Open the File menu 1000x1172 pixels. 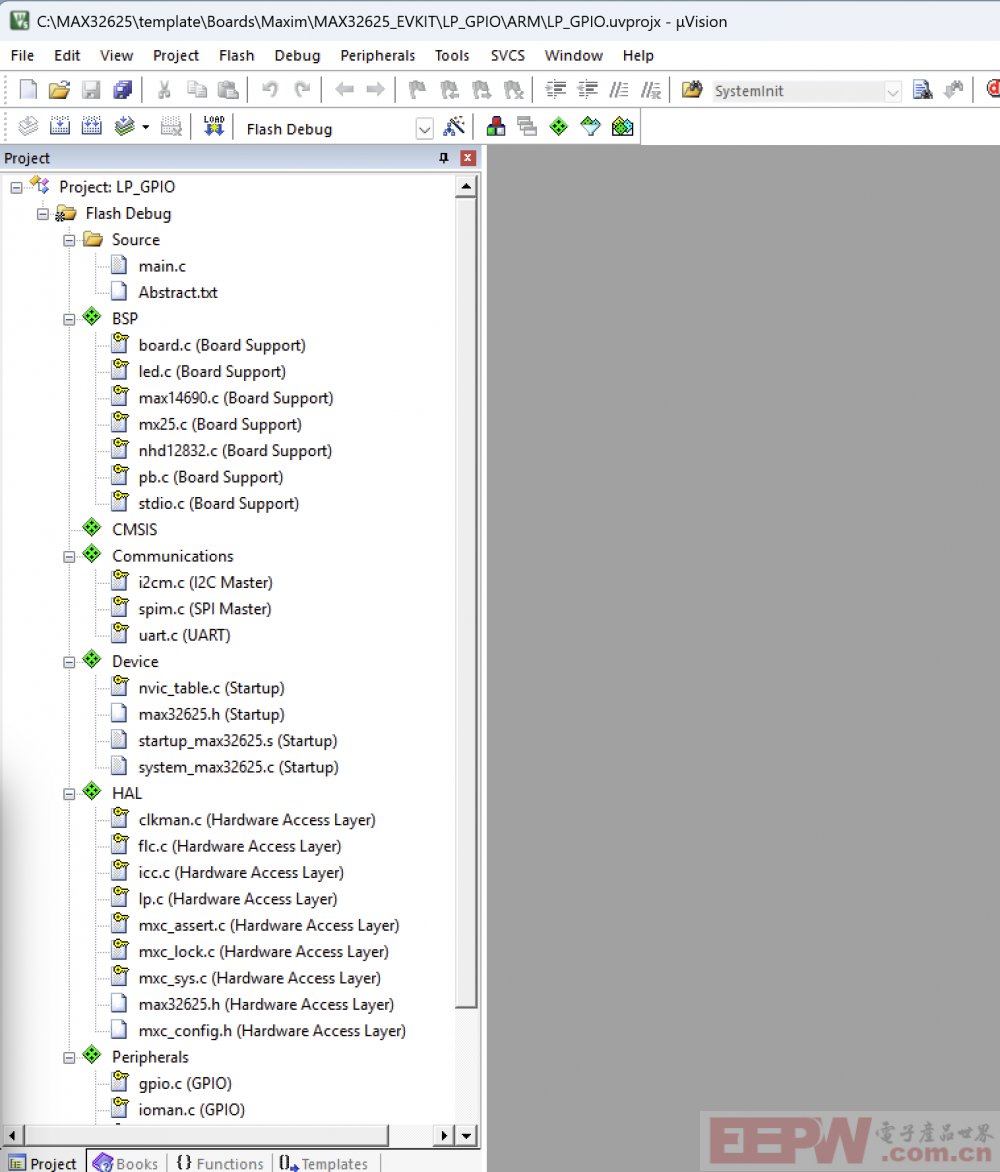click(22, 55)
